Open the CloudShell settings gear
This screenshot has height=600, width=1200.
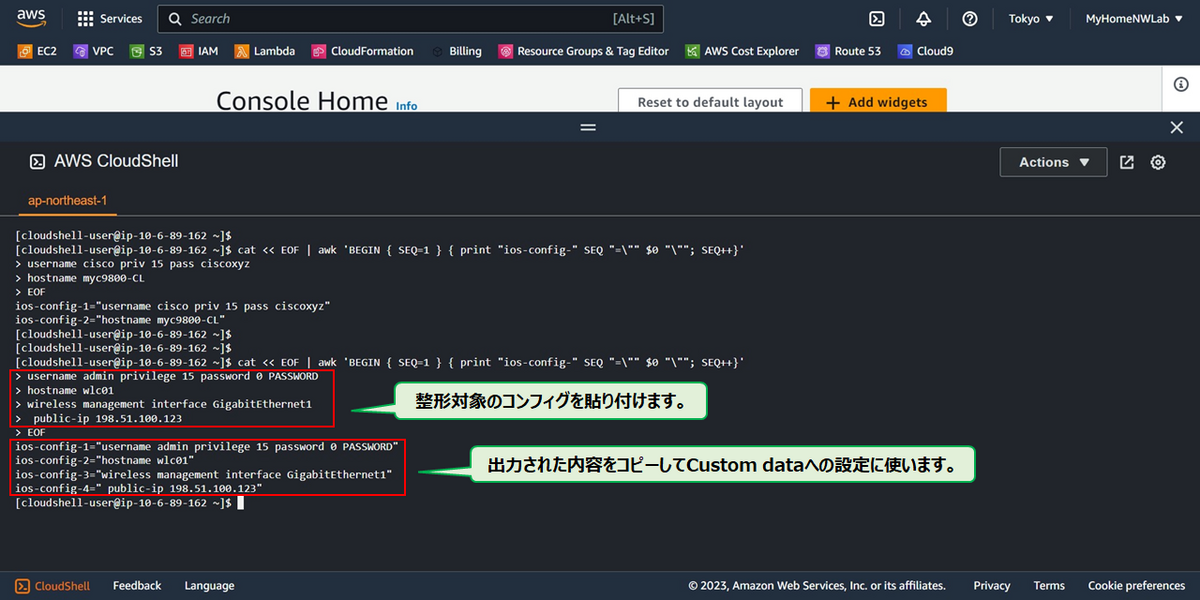pyautogui.click(x=1157, y=161)
